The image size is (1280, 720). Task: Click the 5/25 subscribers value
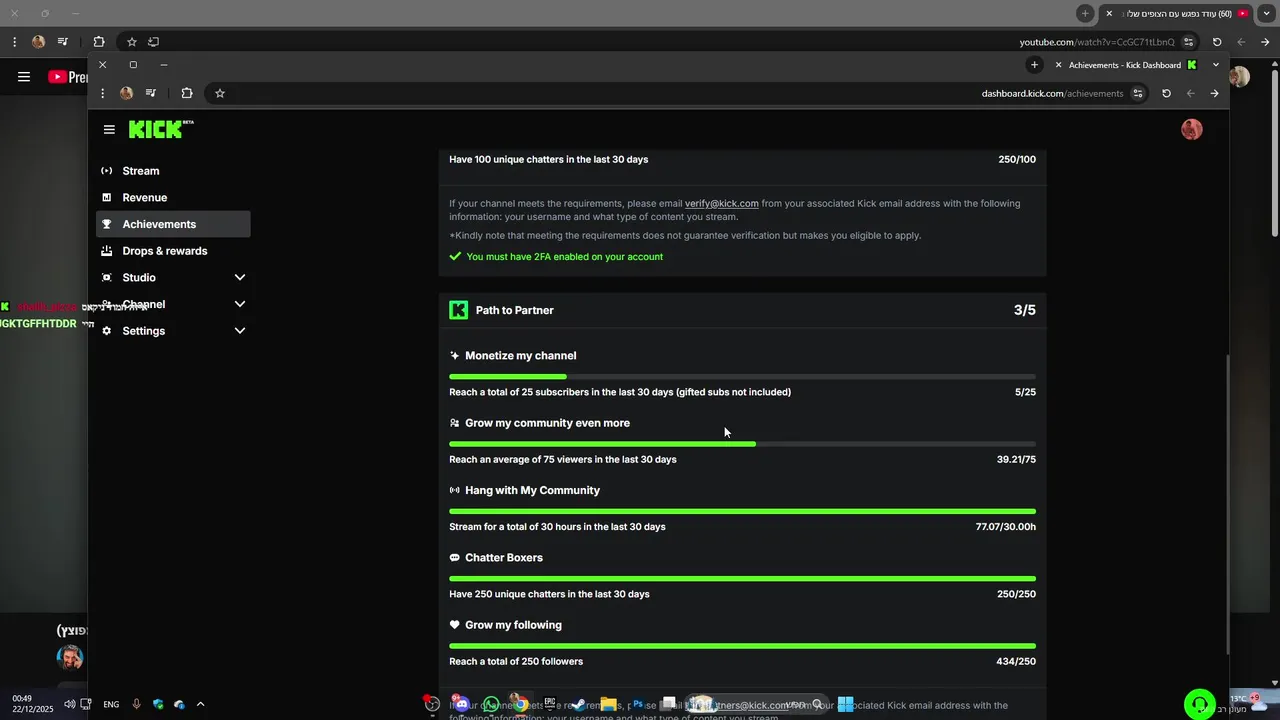pyautogui.click(x=1025, y=393)
